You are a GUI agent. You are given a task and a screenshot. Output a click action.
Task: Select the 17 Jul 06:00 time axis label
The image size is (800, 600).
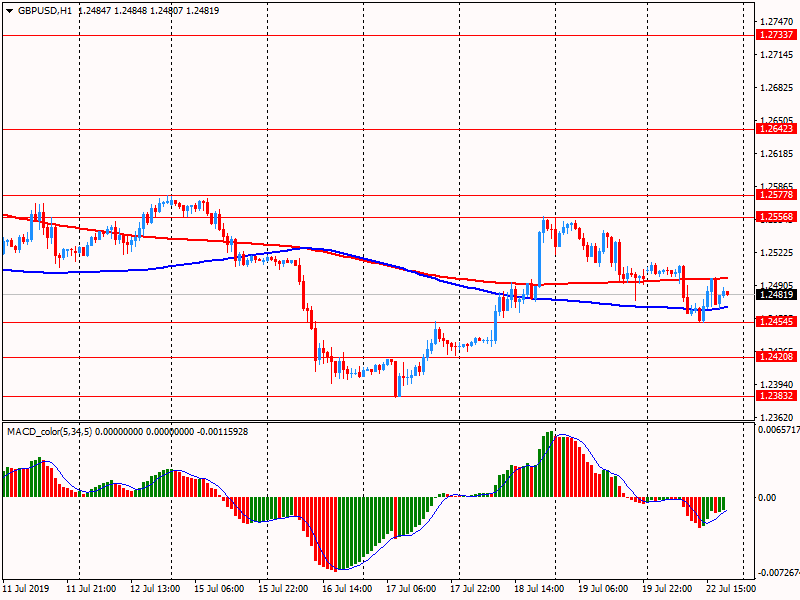click(x=411, y=589)
